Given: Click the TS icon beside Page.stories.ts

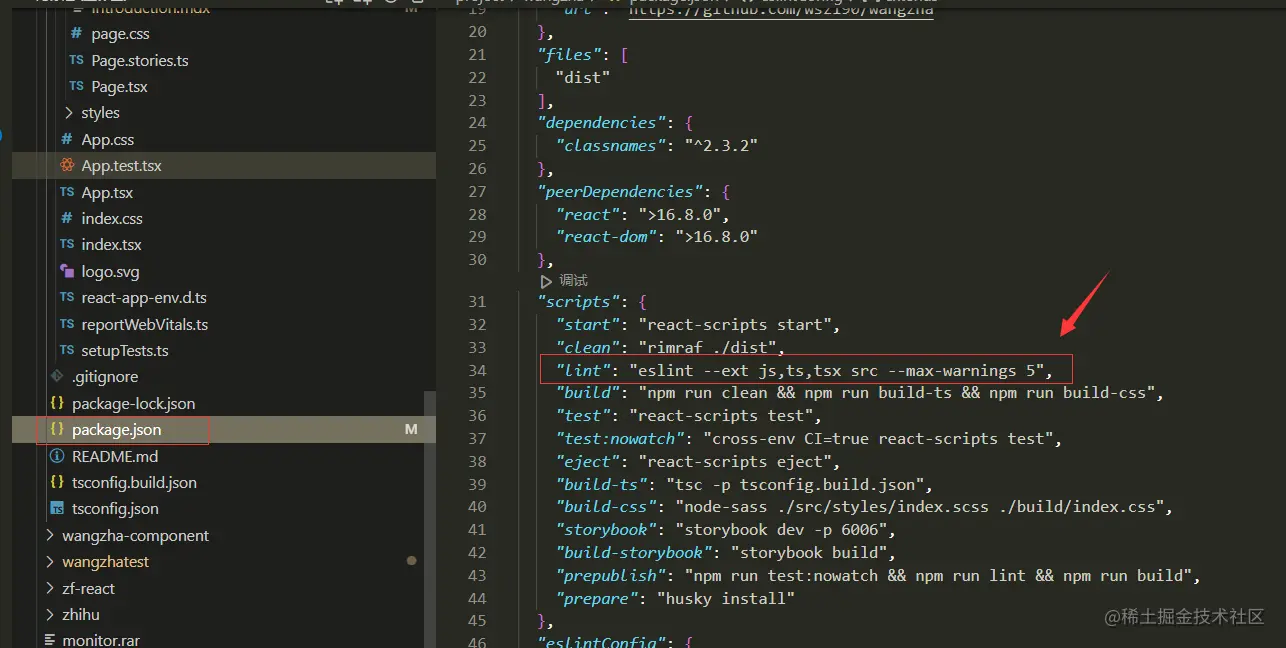Looking at the screenshot, I should (x=77, y=60).
